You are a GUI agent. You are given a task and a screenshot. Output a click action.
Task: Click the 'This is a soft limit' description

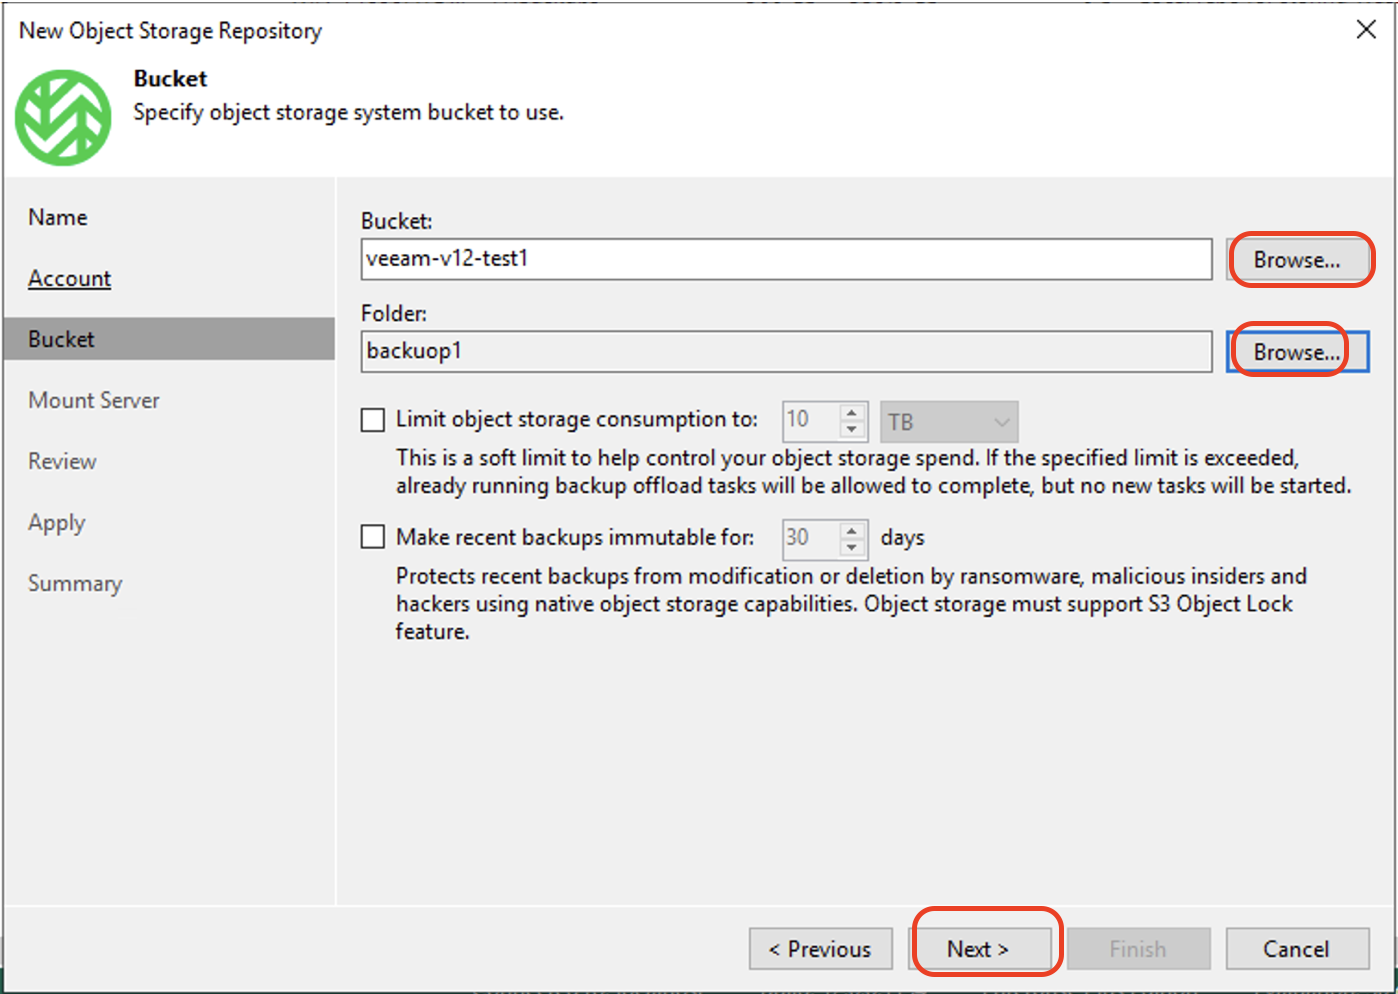point(873,472)
